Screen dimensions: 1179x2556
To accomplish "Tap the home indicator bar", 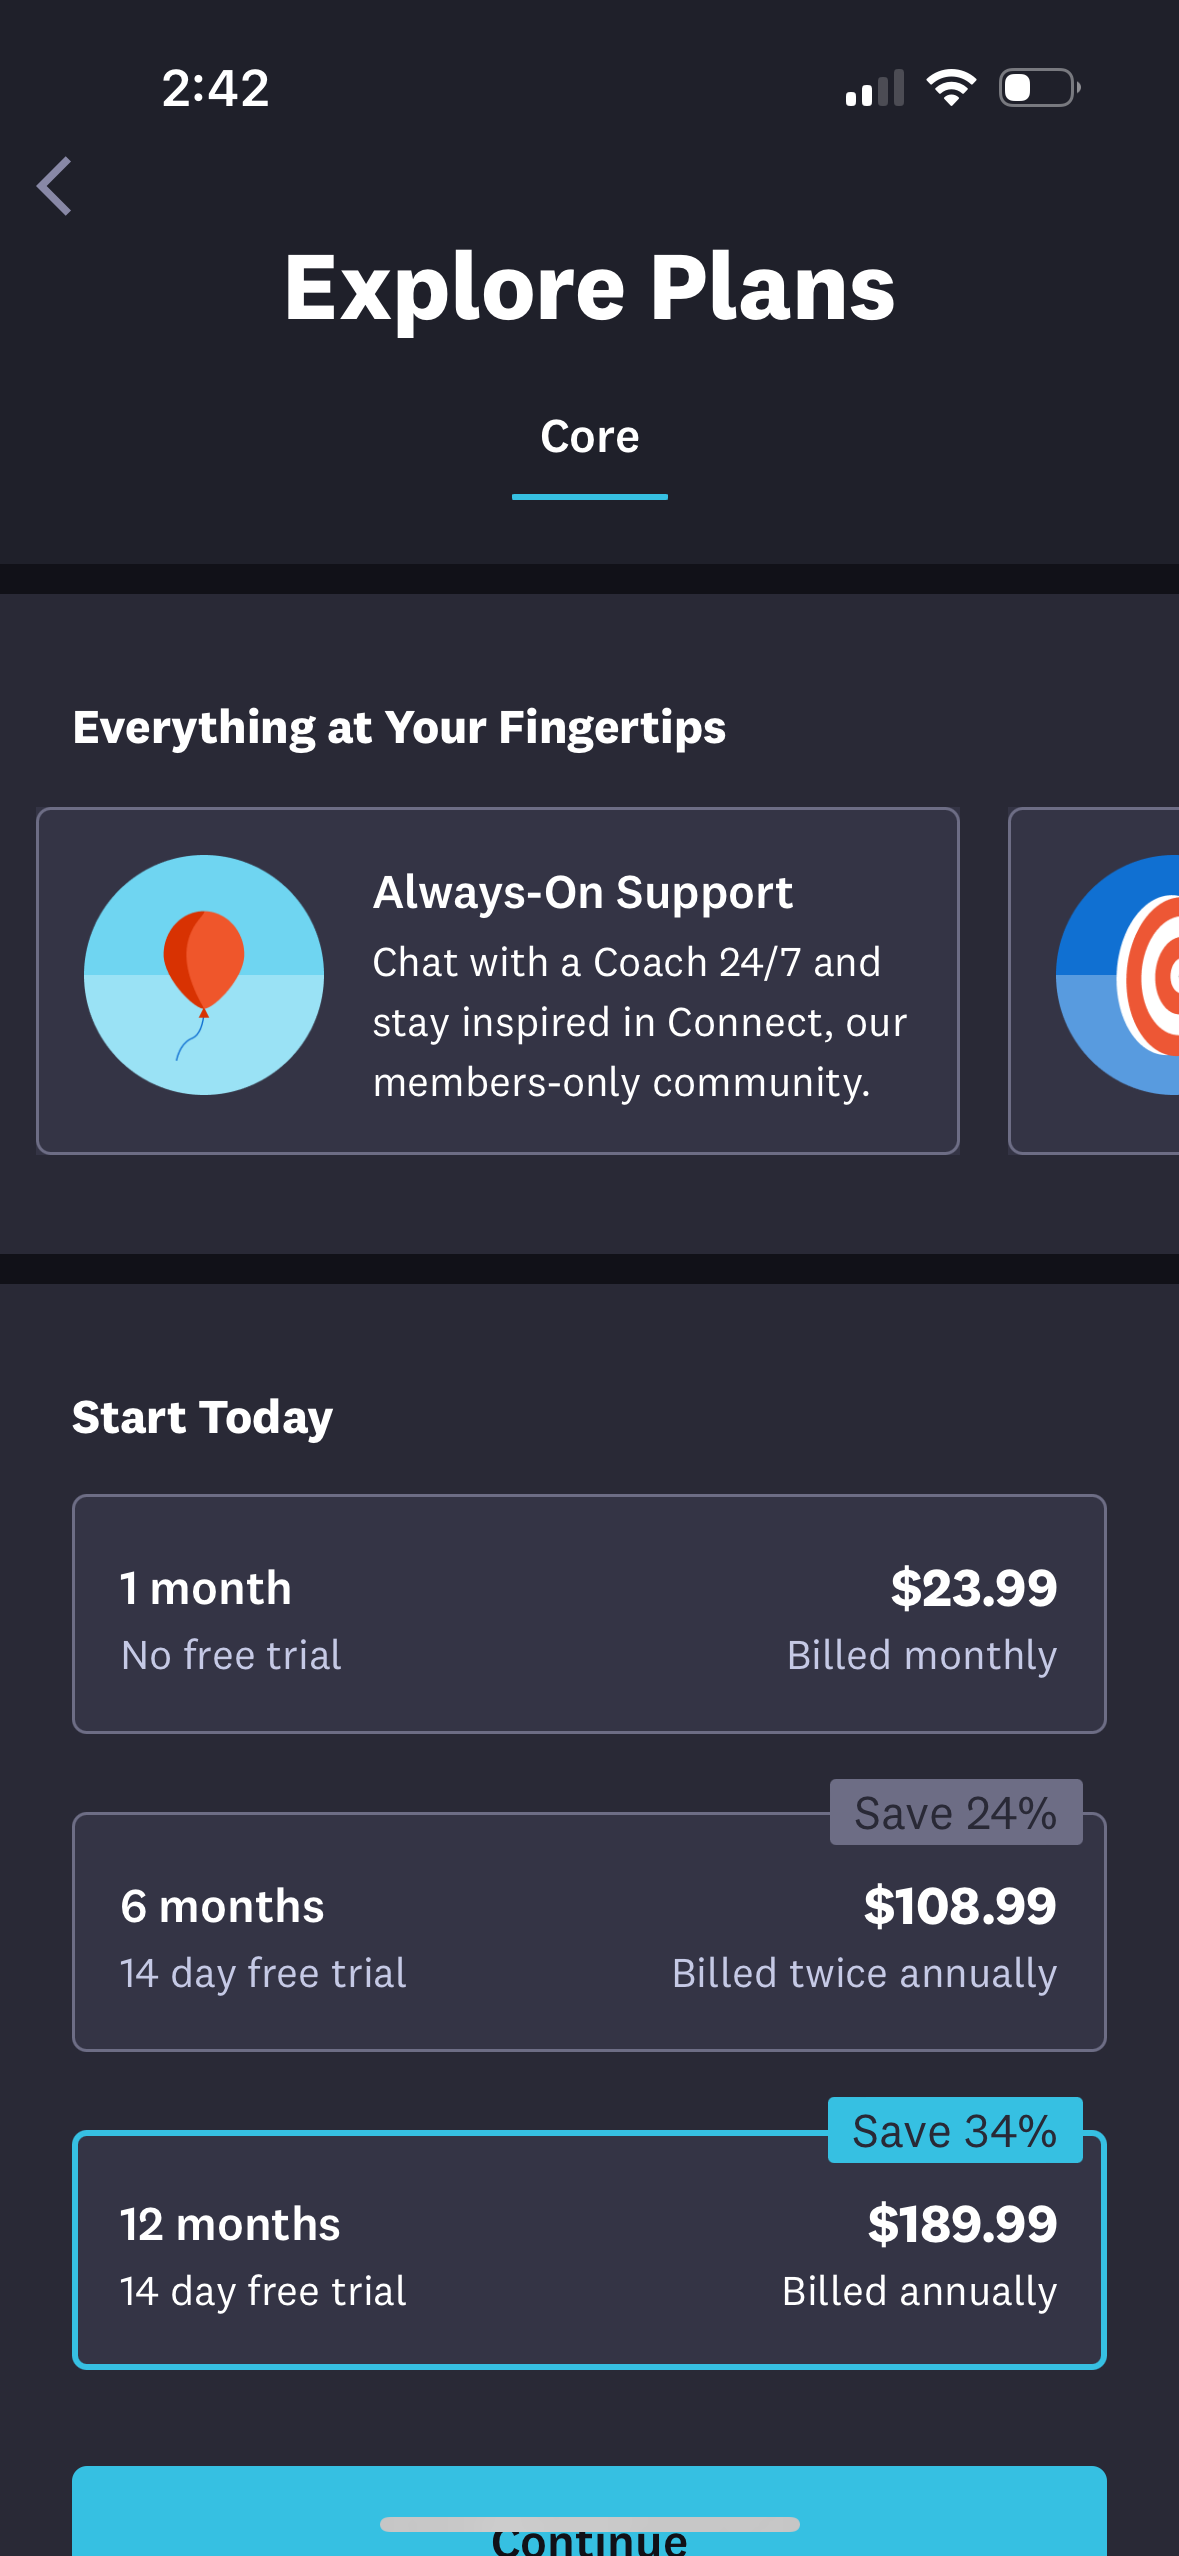I will click(x=589, y=2524).
